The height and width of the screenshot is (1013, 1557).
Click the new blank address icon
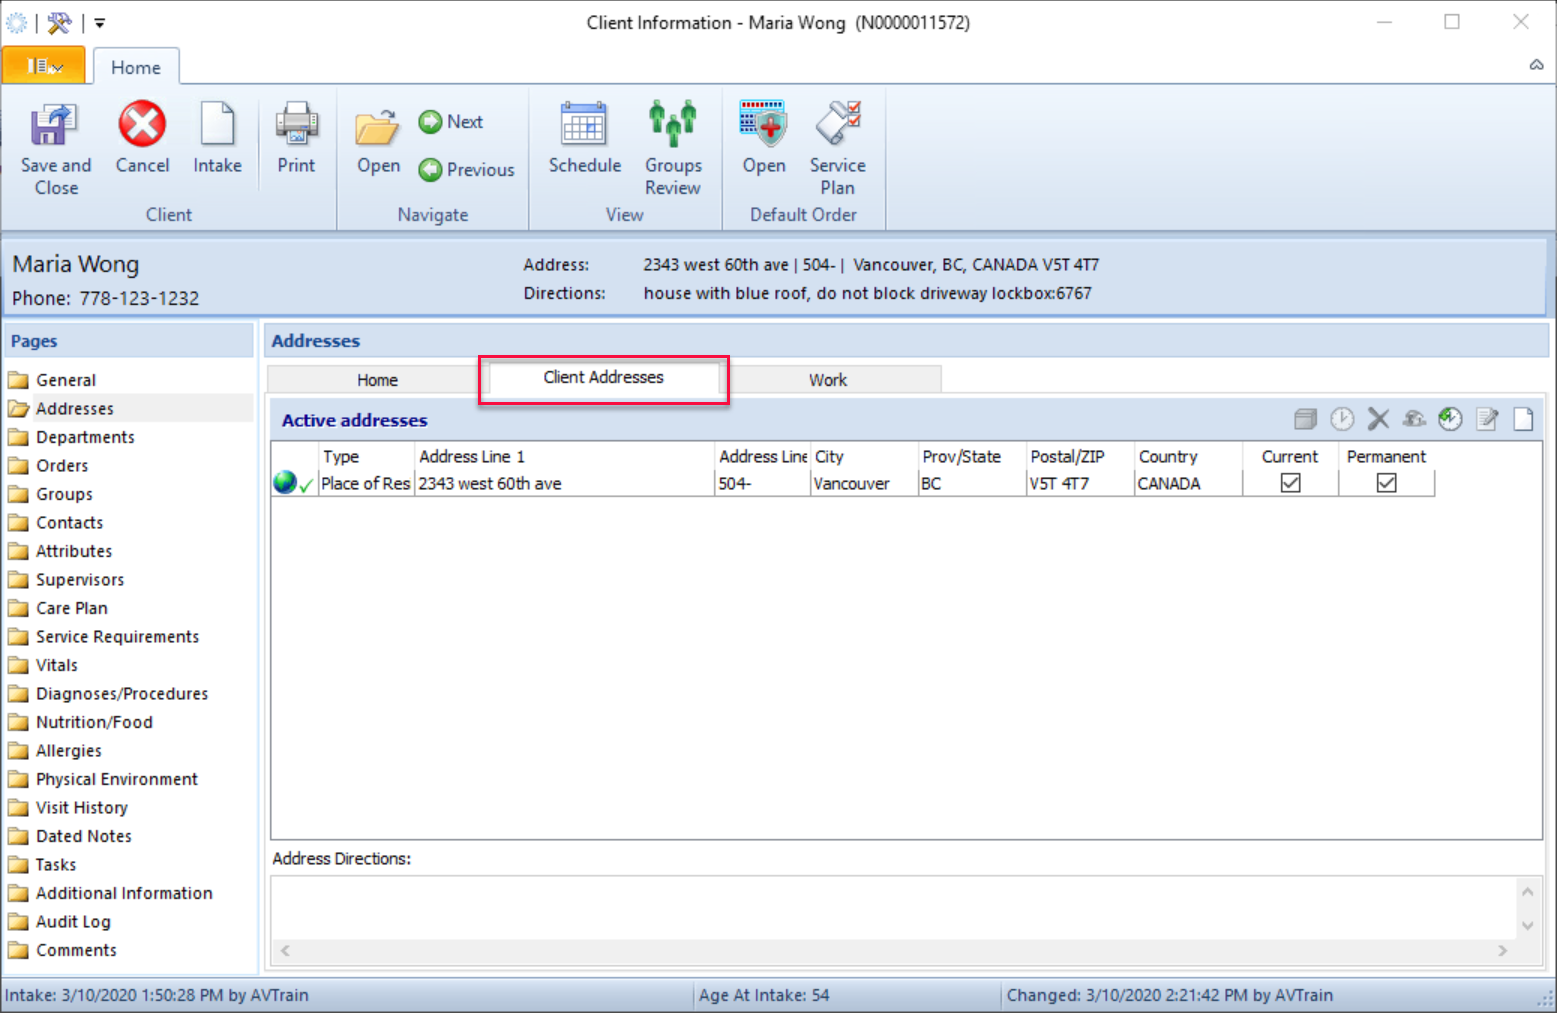tap(1523, 419)
